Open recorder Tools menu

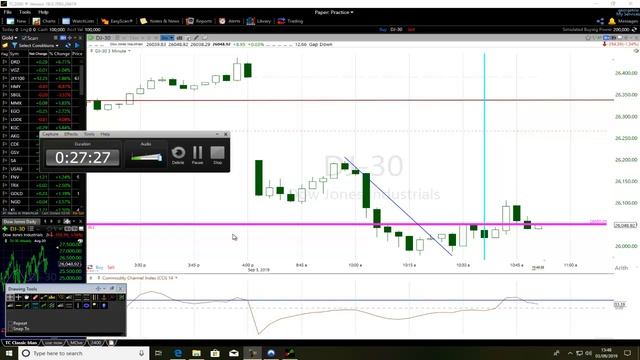[x=89, y=134]
